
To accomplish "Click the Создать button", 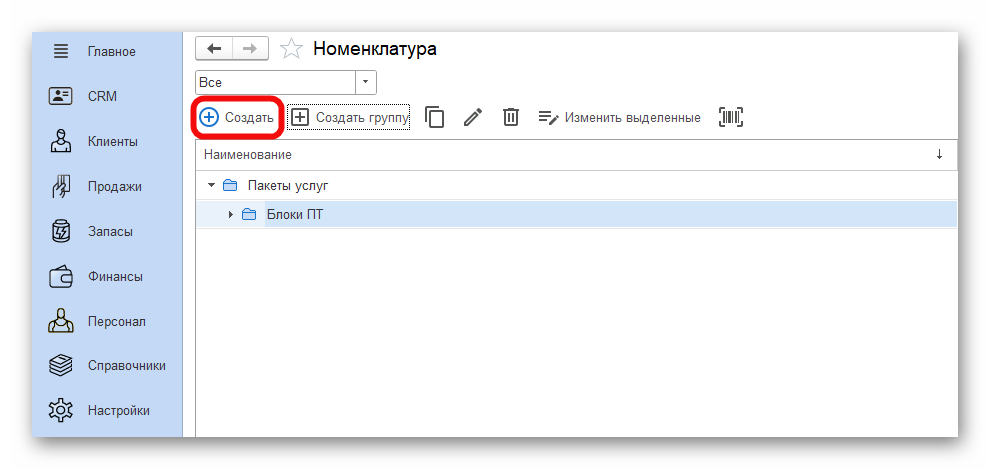I will tap(237, 117).
